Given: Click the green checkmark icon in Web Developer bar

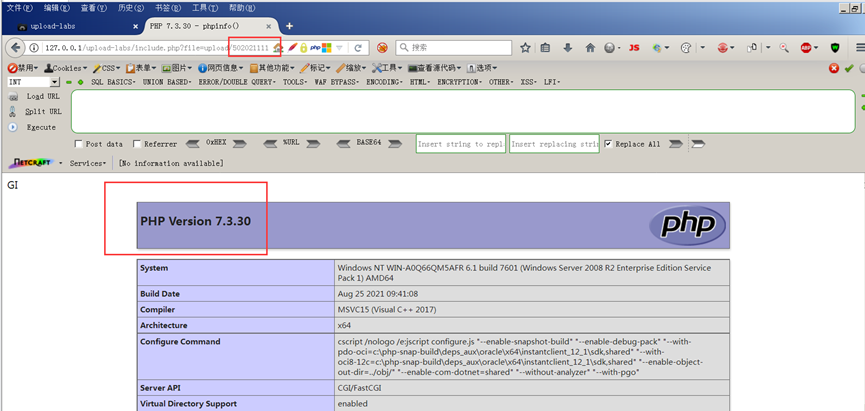Looking at the screenshot, I should tap(849, 68).
